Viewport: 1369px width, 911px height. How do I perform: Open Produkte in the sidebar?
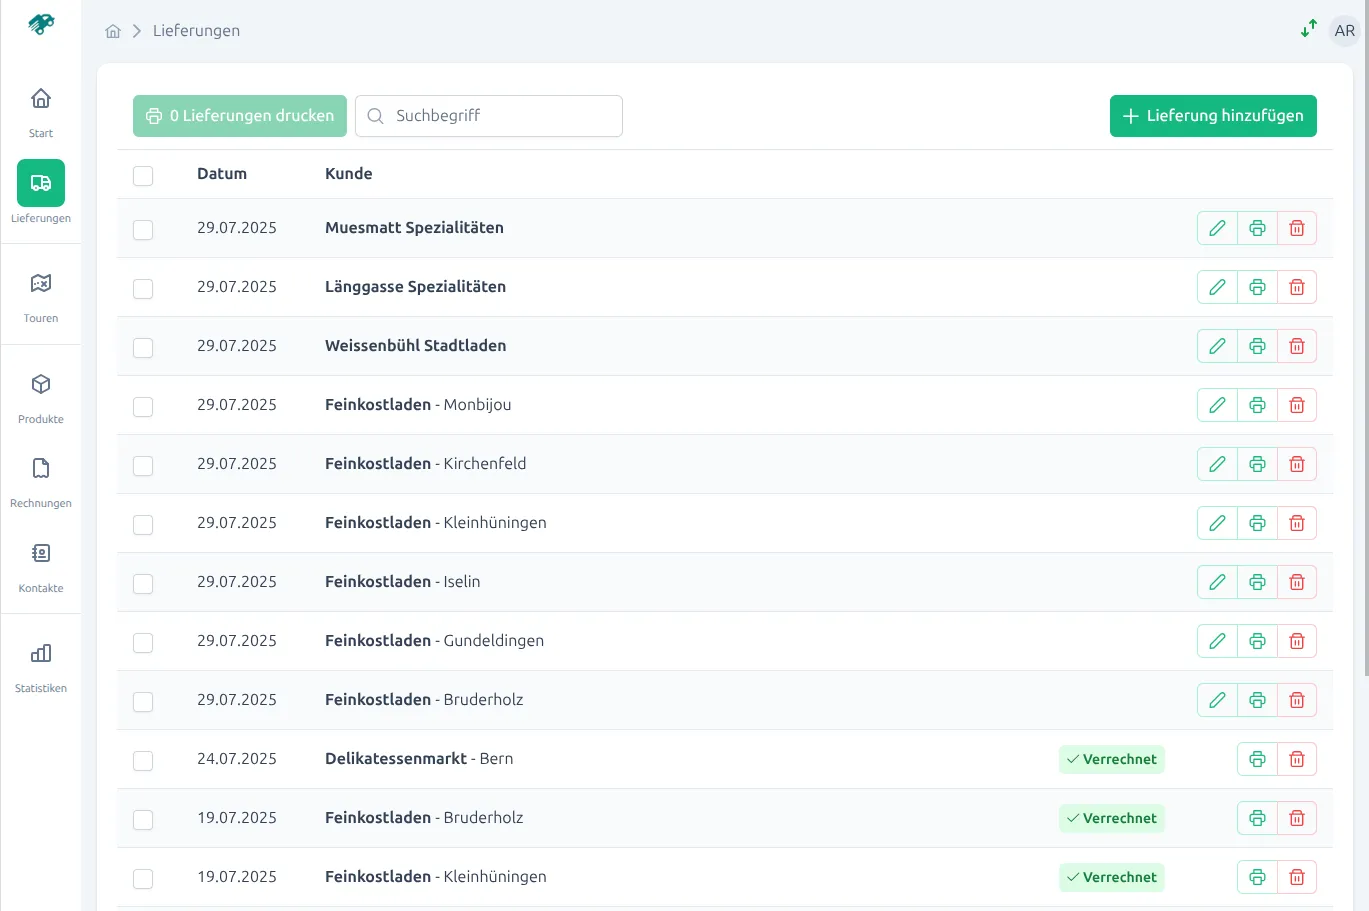click(40, 394)
